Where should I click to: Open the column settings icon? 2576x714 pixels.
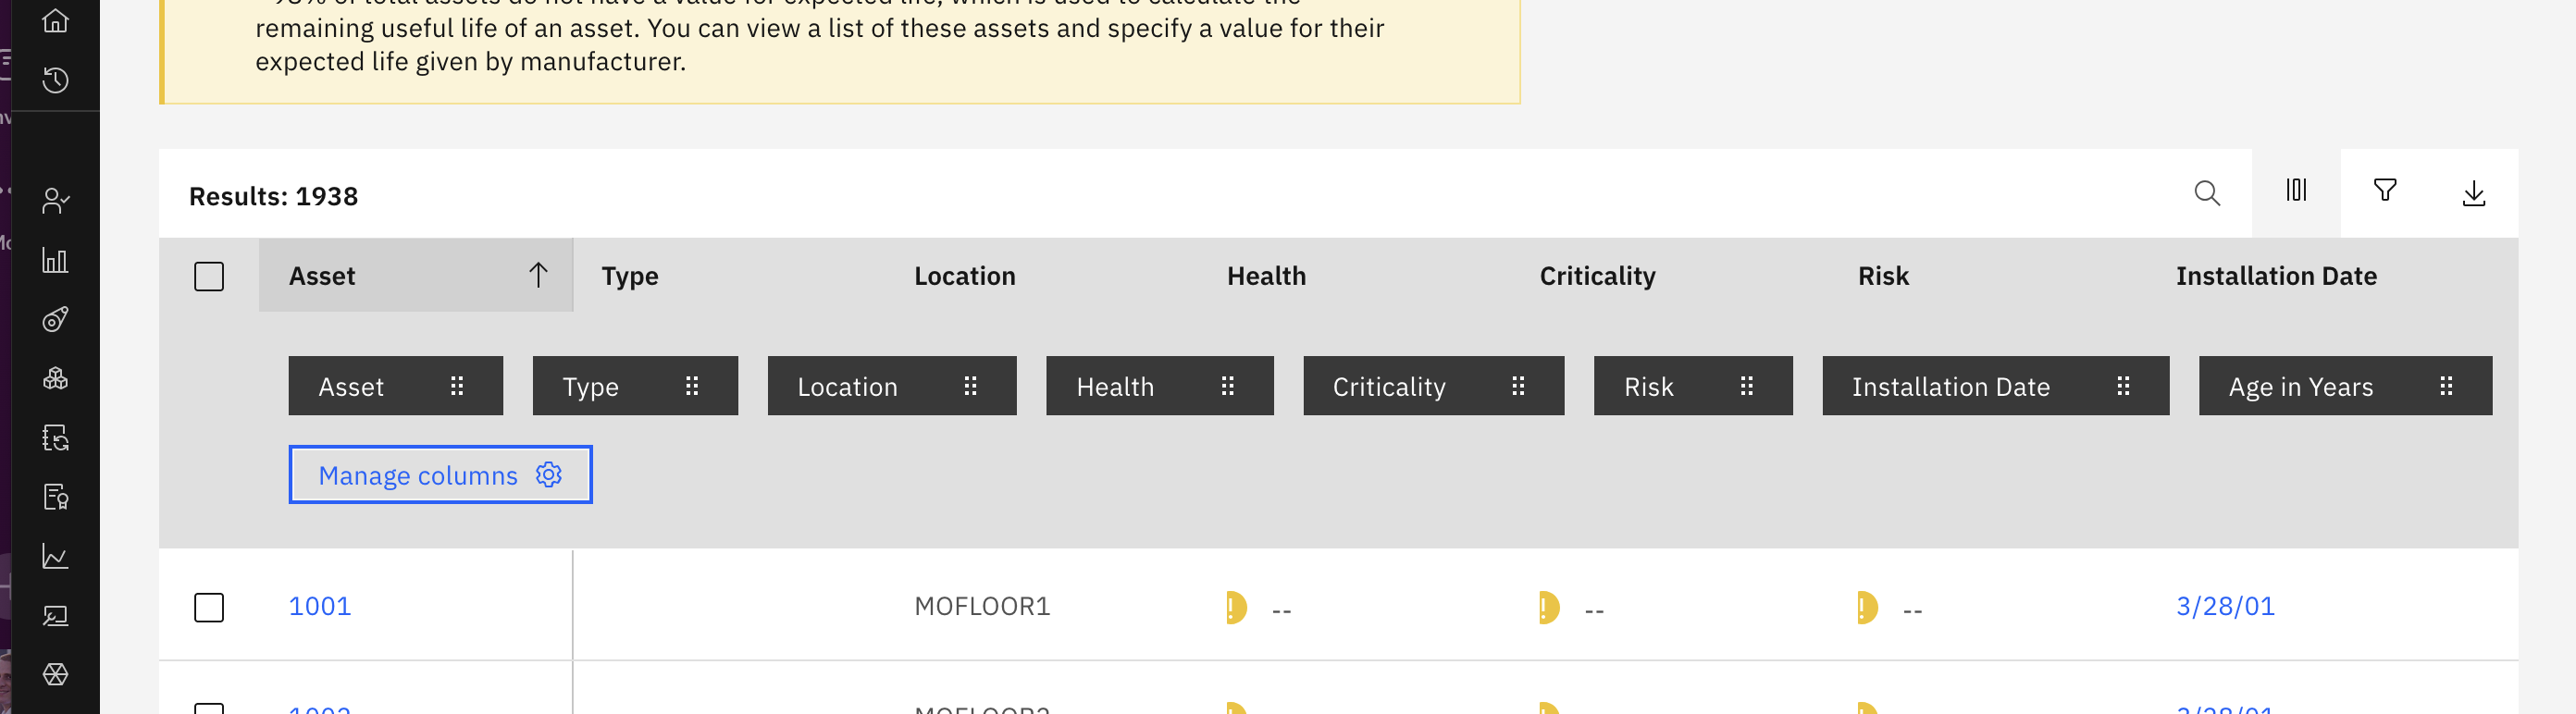[x=2296, y=190]
